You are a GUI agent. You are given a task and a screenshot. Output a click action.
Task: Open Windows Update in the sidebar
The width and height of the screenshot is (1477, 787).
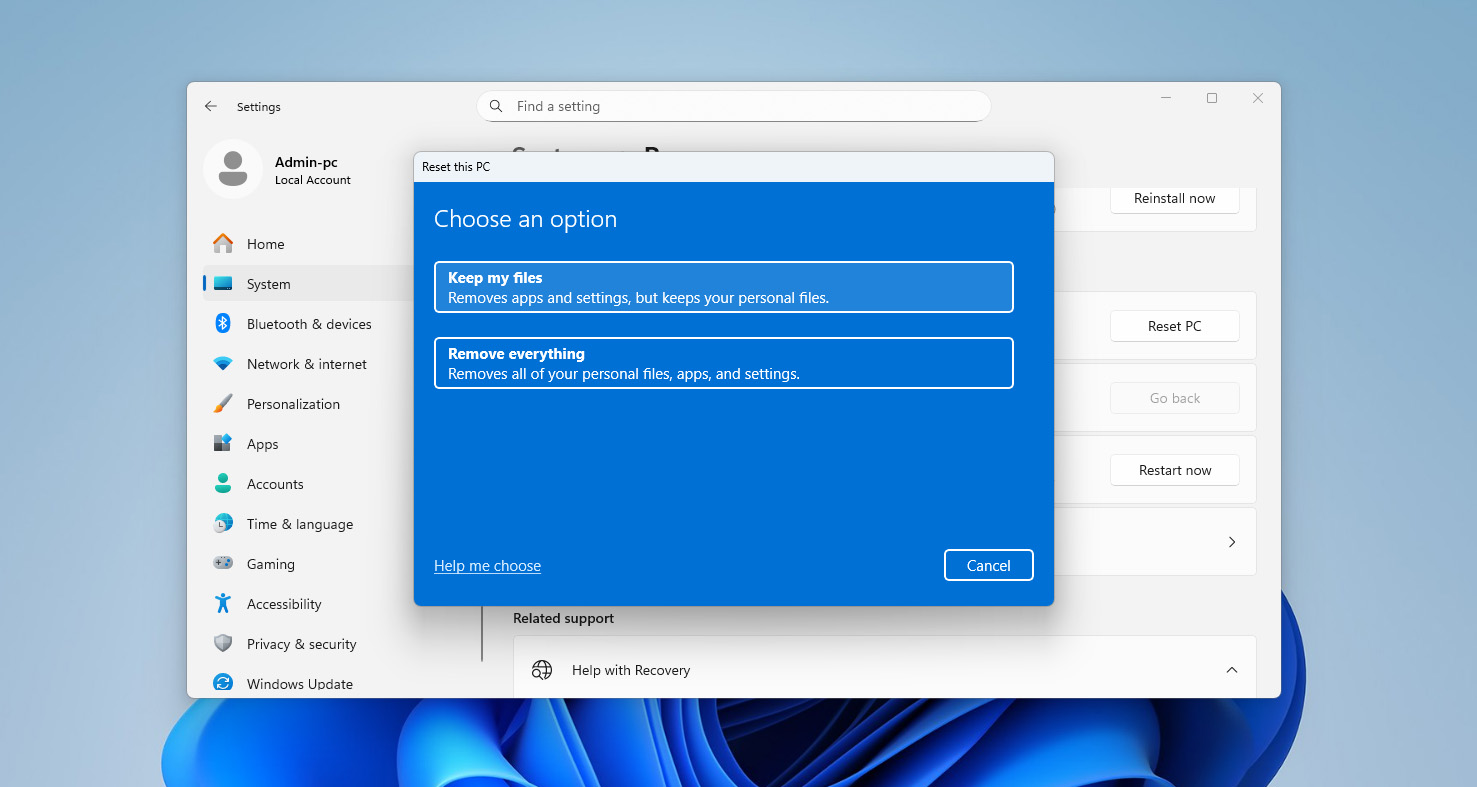[299, 684]
